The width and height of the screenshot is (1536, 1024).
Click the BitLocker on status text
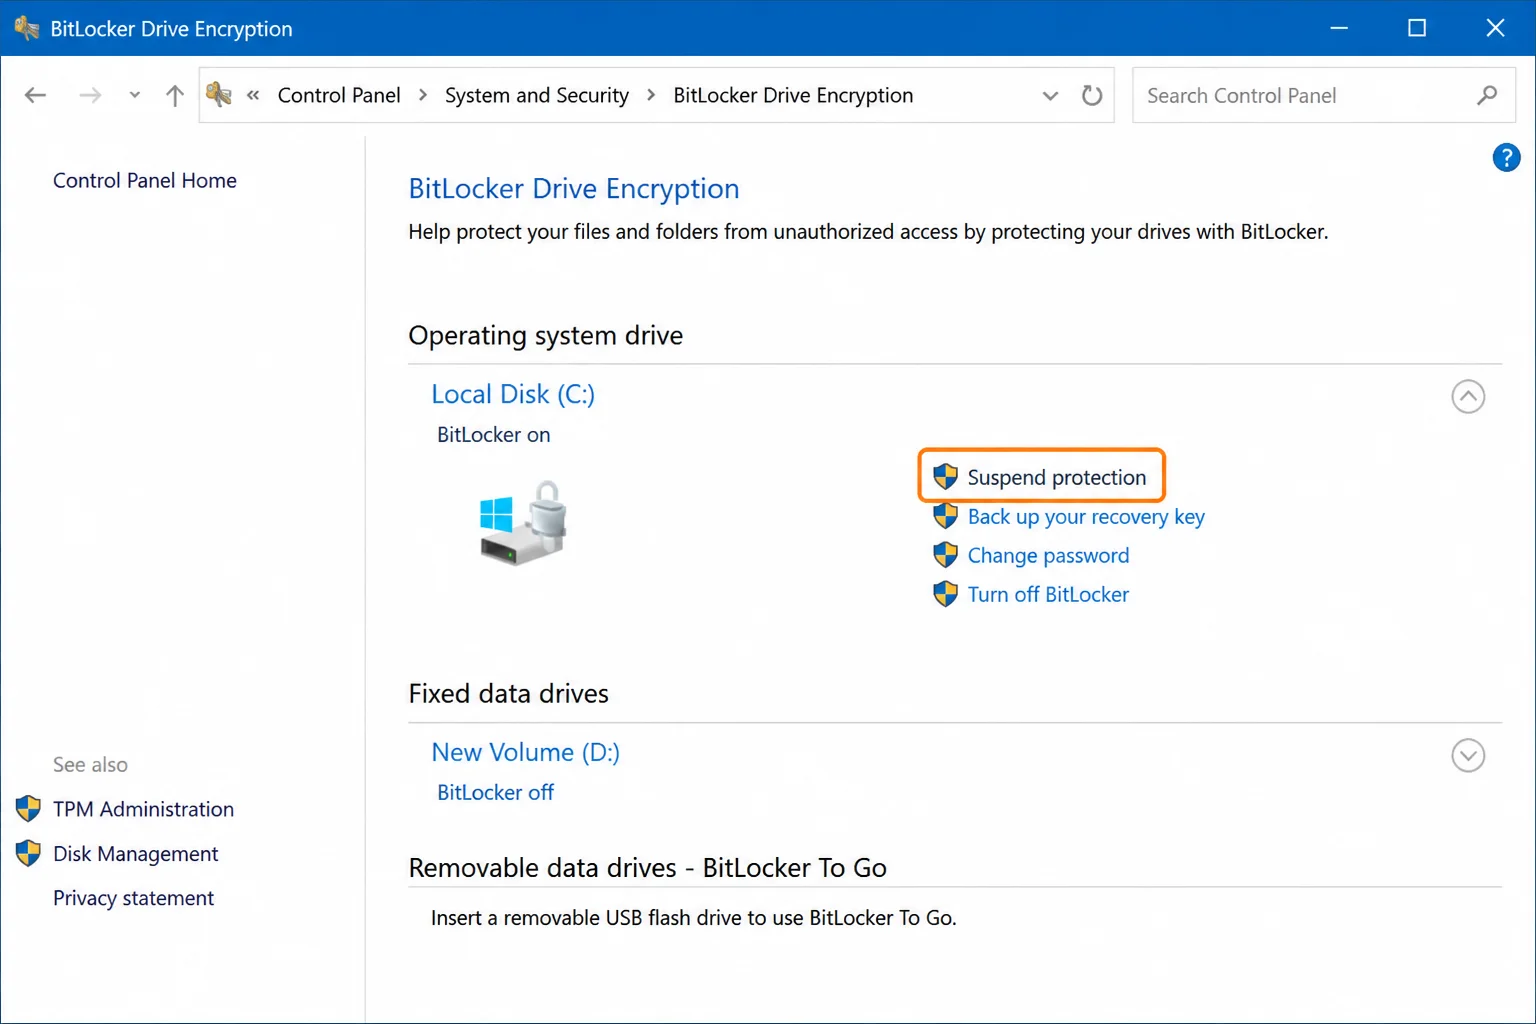pyautogui.click(x=493, y=434)
